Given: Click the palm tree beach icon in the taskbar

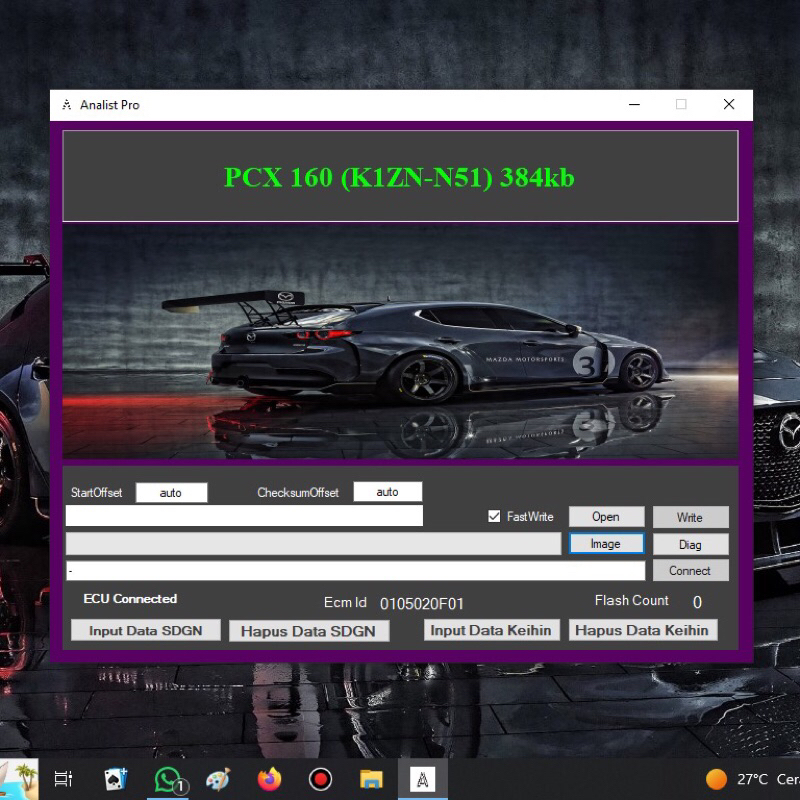Looking at the screenshot, I should tap(19, 779).
